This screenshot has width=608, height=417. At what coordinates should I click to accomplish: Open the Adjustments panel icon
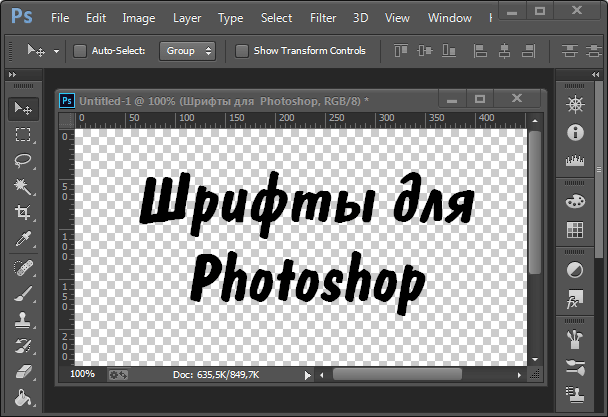575,270
